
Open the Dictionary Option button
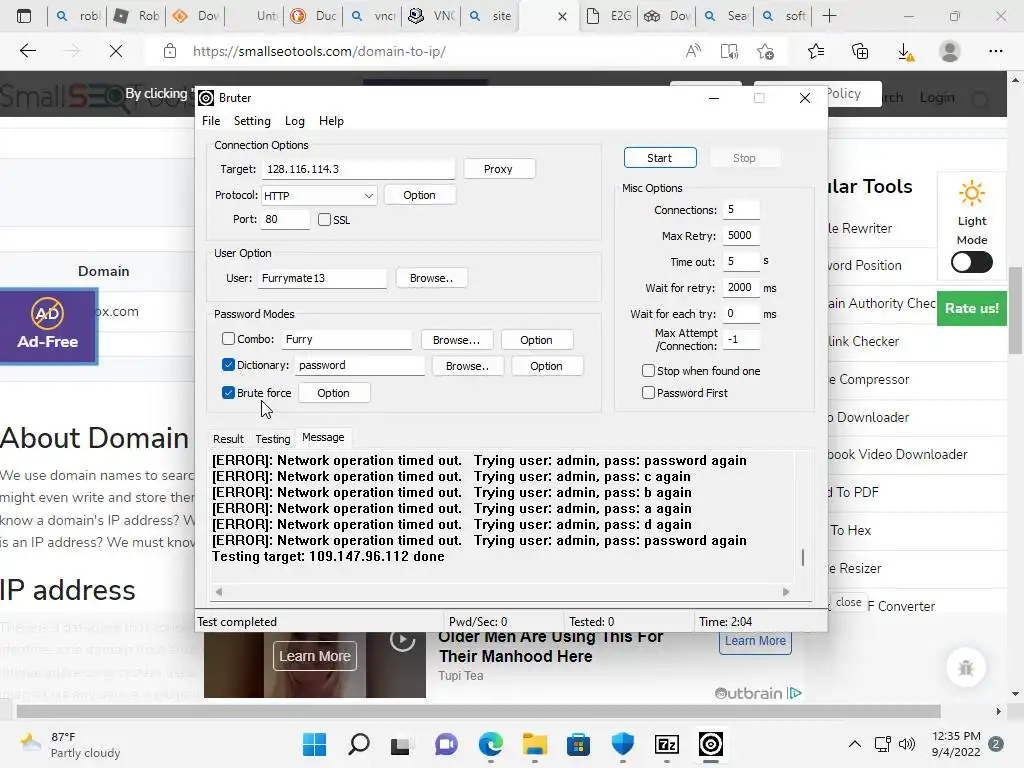pyautogui.click(x=547, y=366)
